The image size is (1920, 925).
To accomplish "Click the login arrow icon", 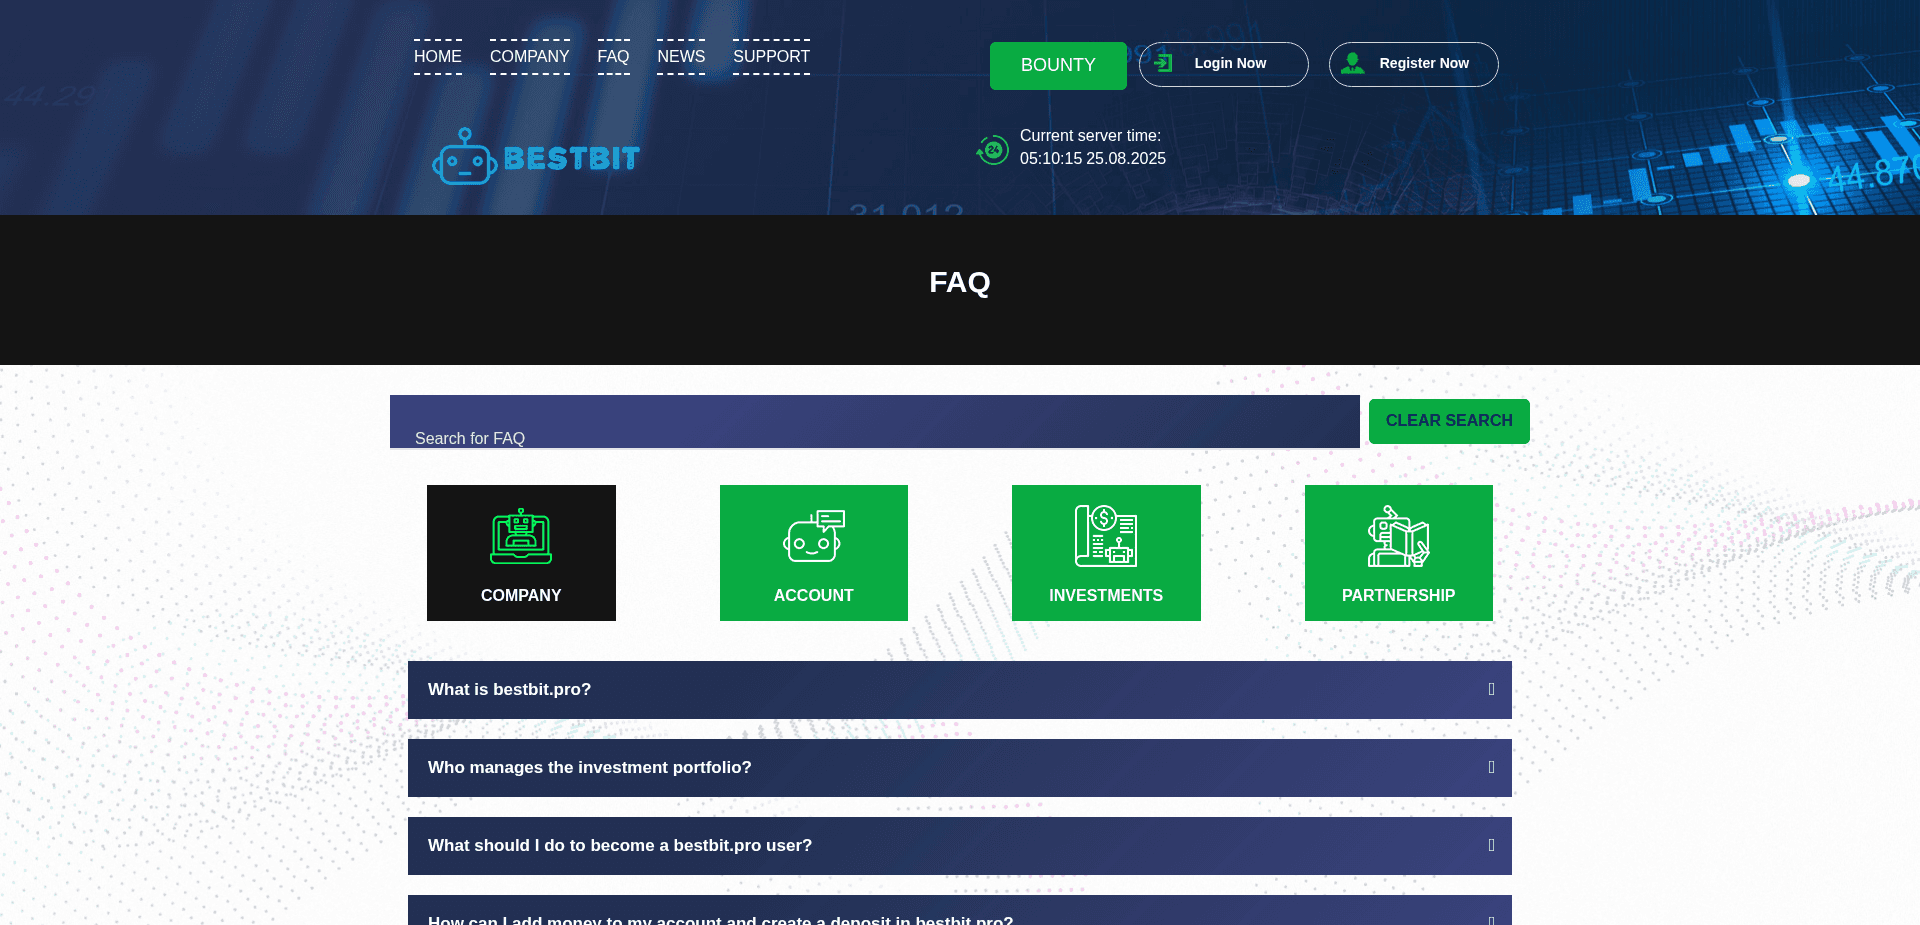I will tap(1162, 62).
